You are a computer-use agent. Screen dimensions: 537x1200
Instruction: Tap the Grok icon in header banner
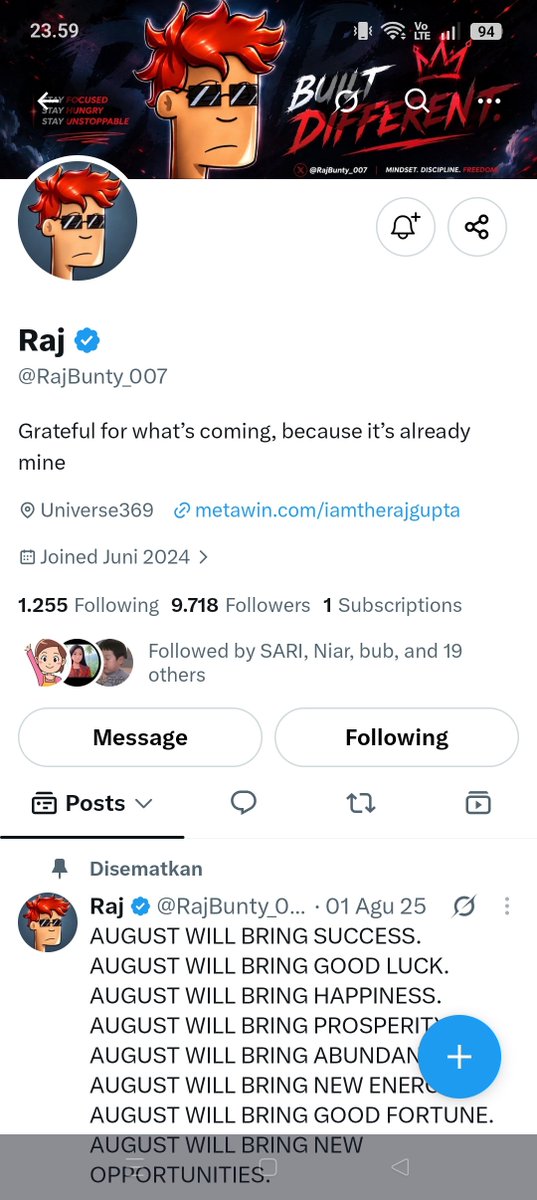coord(346,100)
